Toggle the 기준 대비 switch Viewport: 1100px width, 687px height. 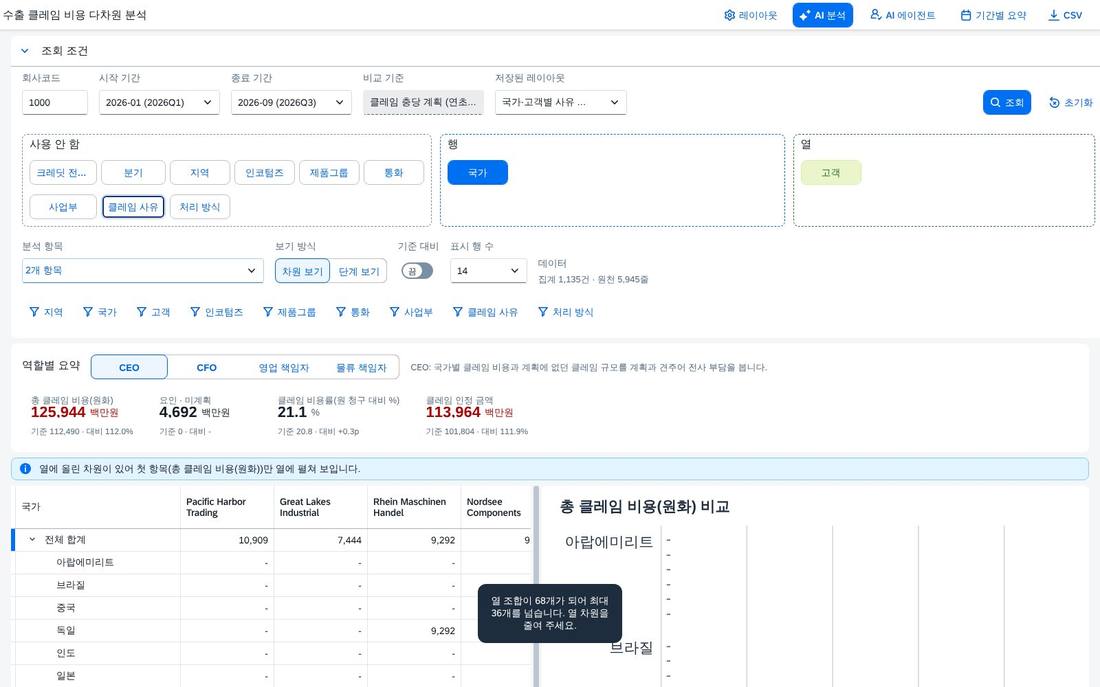click(417, 271)
